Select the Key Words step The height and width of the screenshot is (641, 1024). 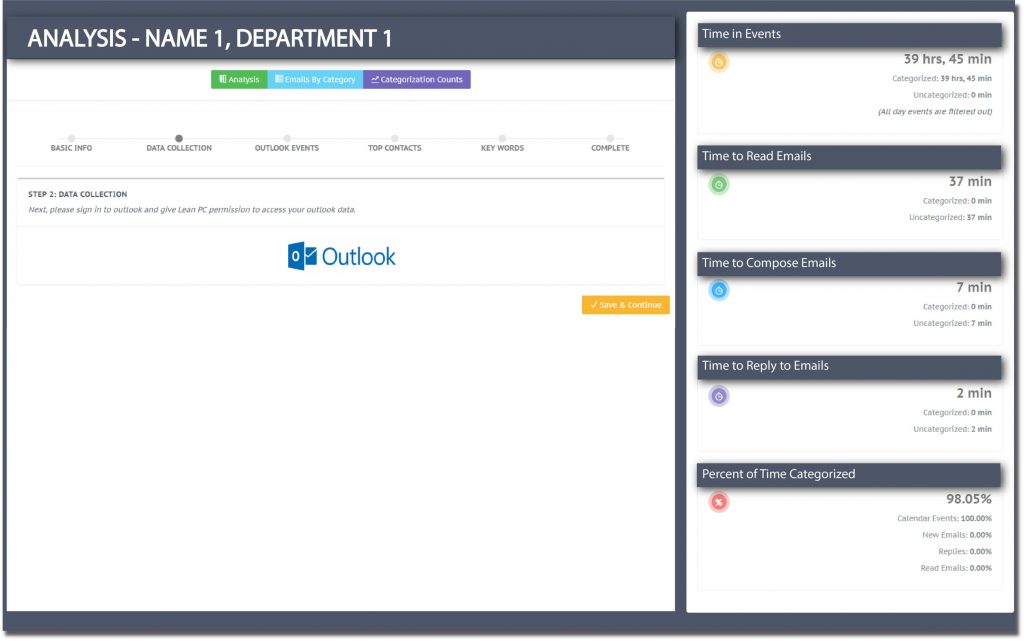502,144
